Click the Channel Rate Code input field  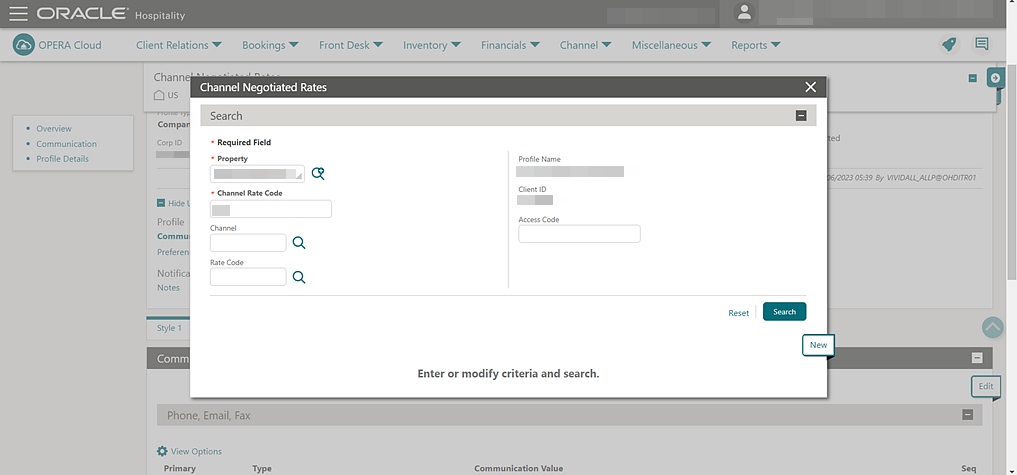pos(270,209)
